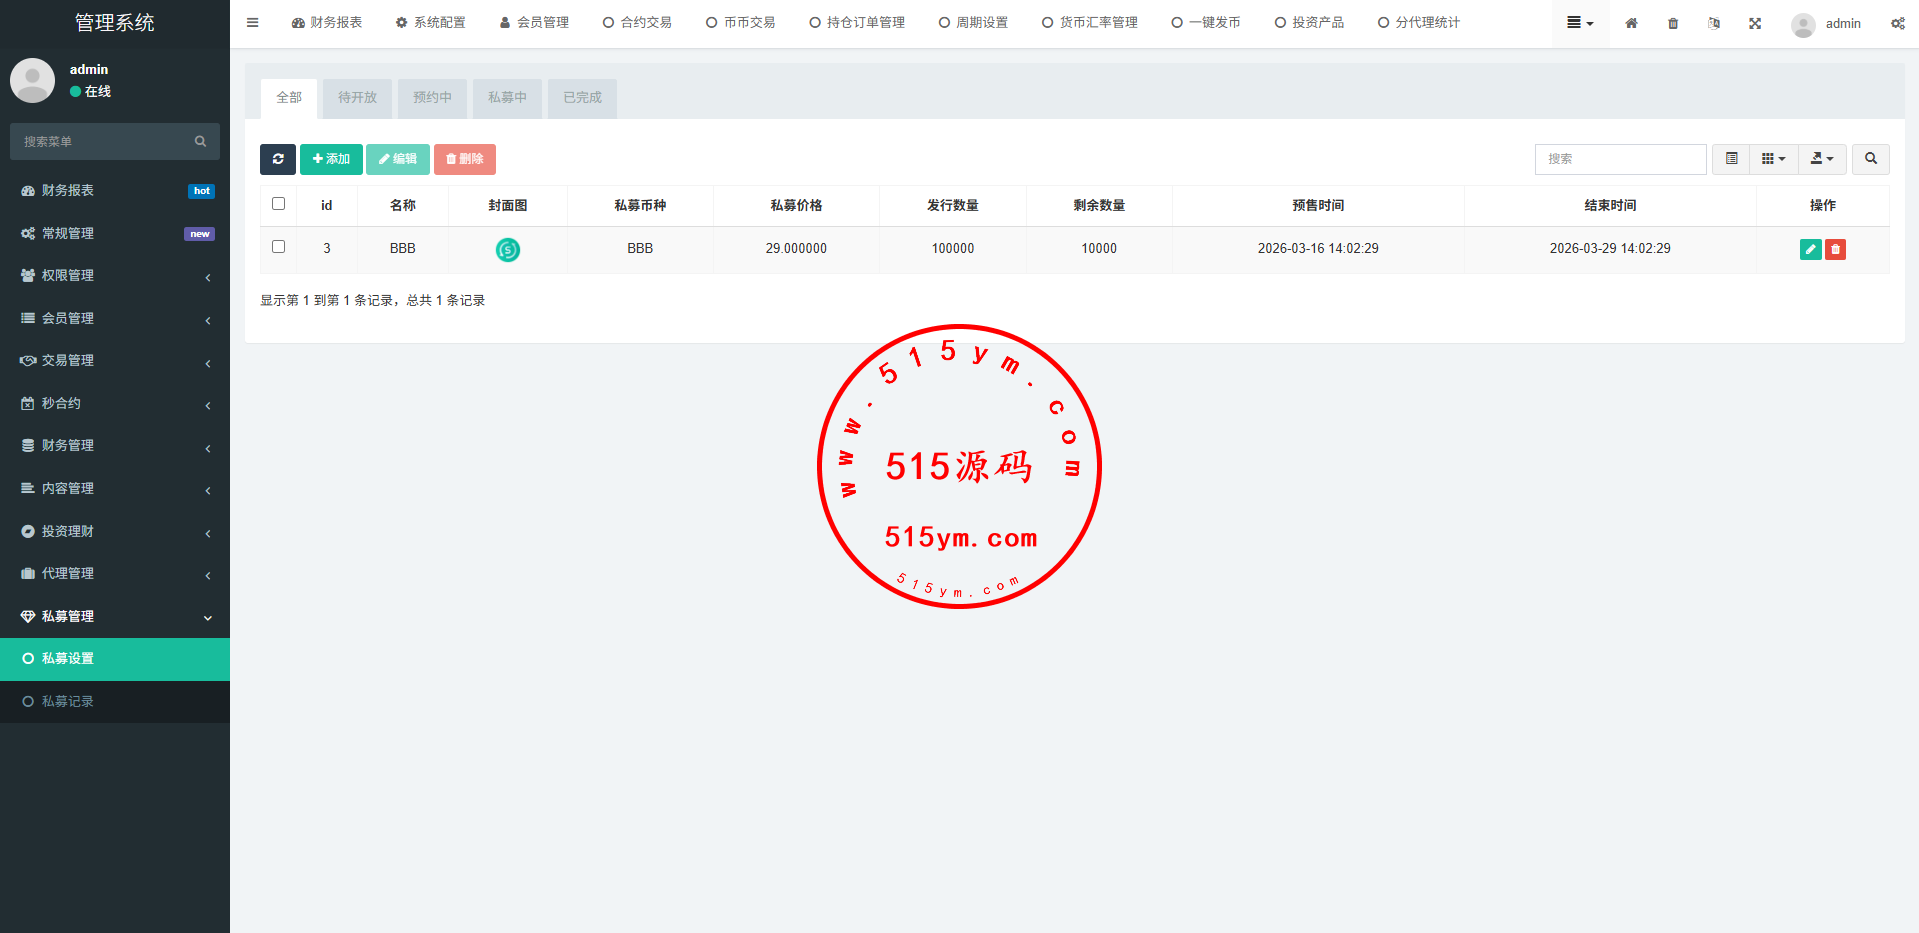Expand the 权限管理 sidebar menu
Image resolution: width=1919 pixels, height=933 pixels.
[115, 276]
